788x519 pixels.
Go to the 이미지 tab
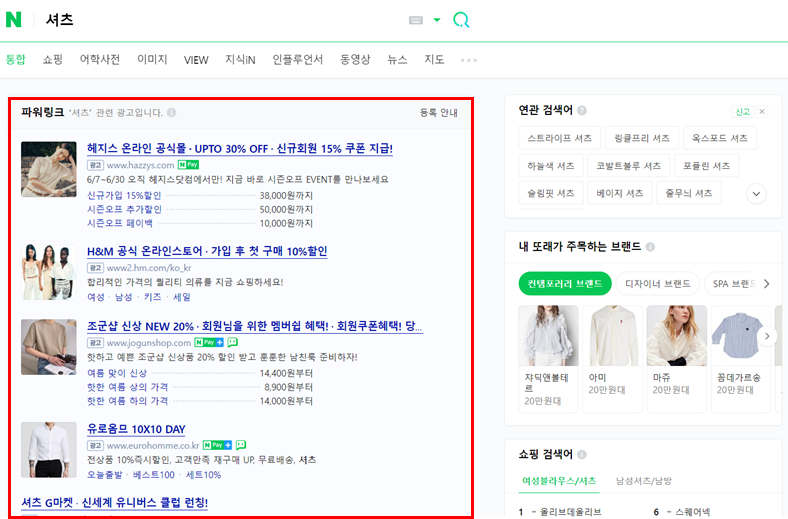pyautogui.click(x=152, y=60)
